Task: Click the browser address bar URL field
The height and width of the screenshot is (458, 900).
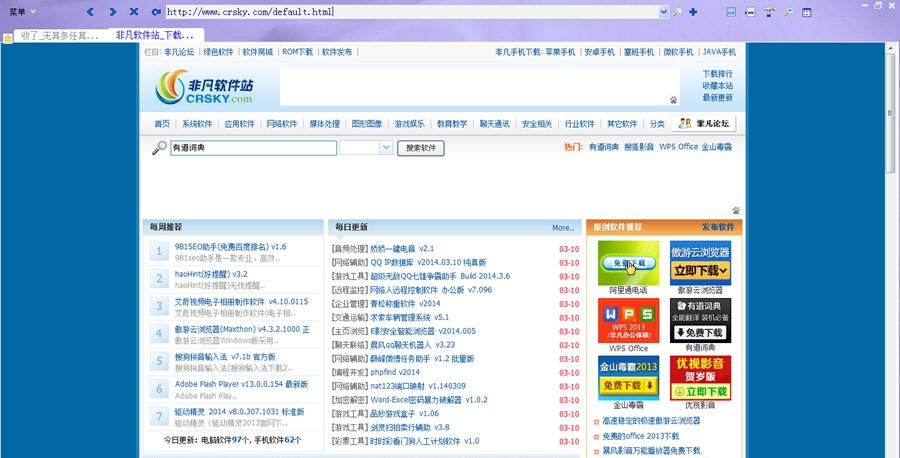Action: click(412, 11)
